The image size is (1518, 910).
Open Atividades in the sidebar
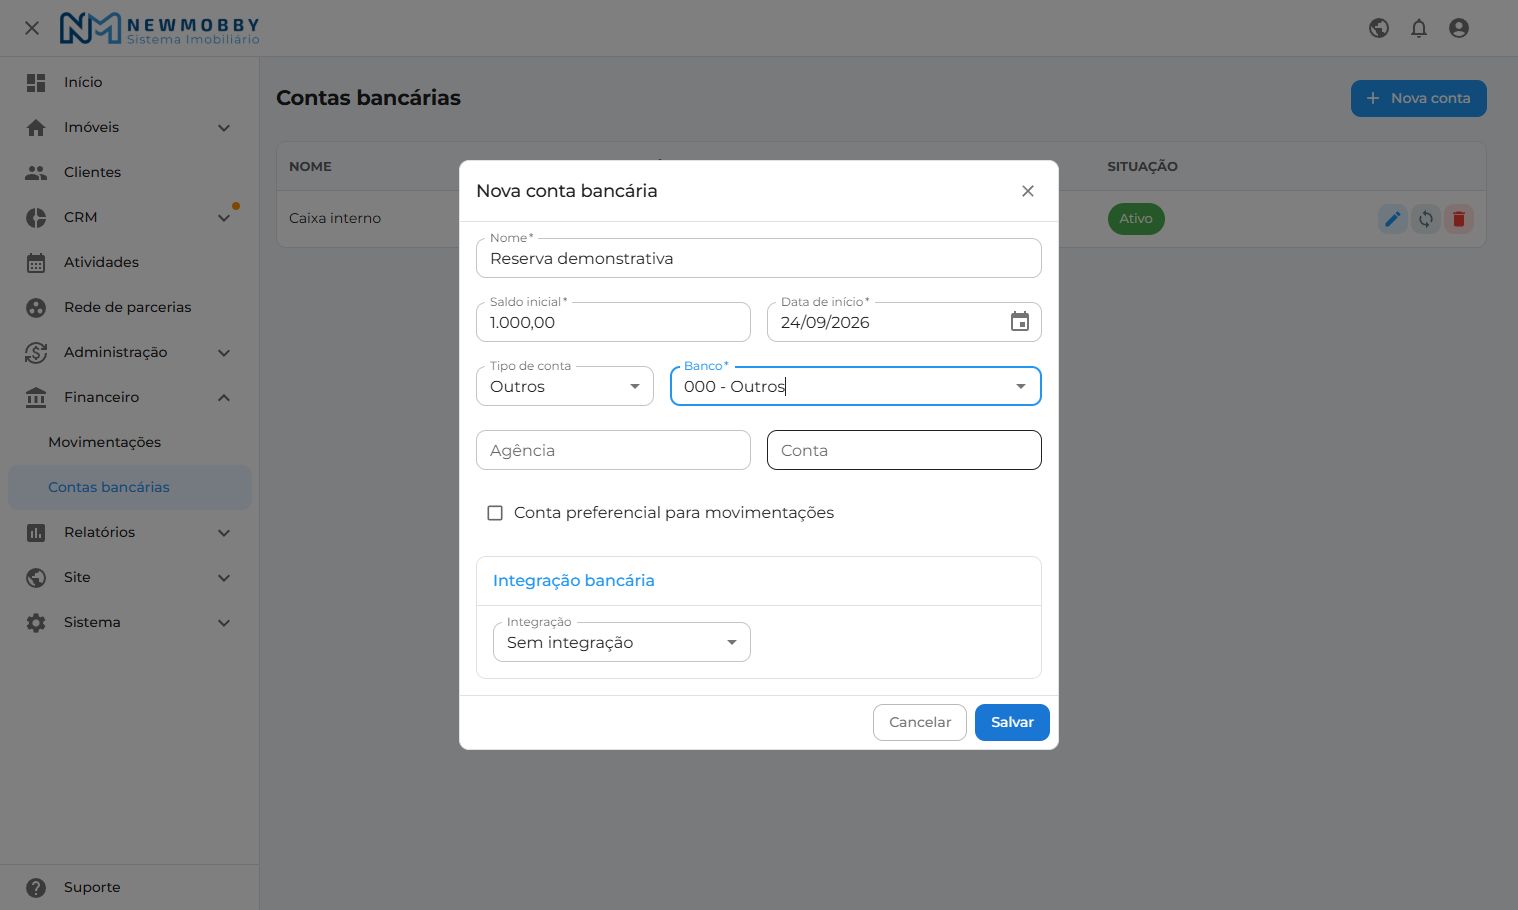tap(130, 262)
